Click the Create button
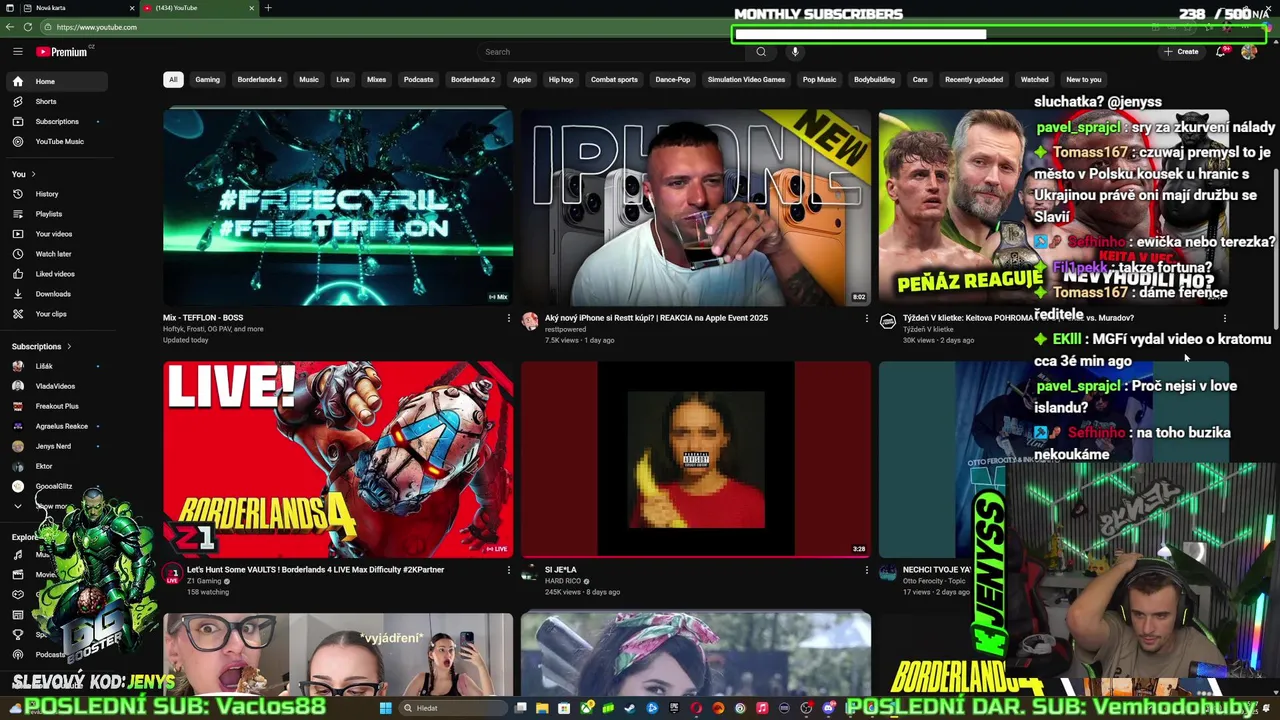 [x=1181, y=52]
